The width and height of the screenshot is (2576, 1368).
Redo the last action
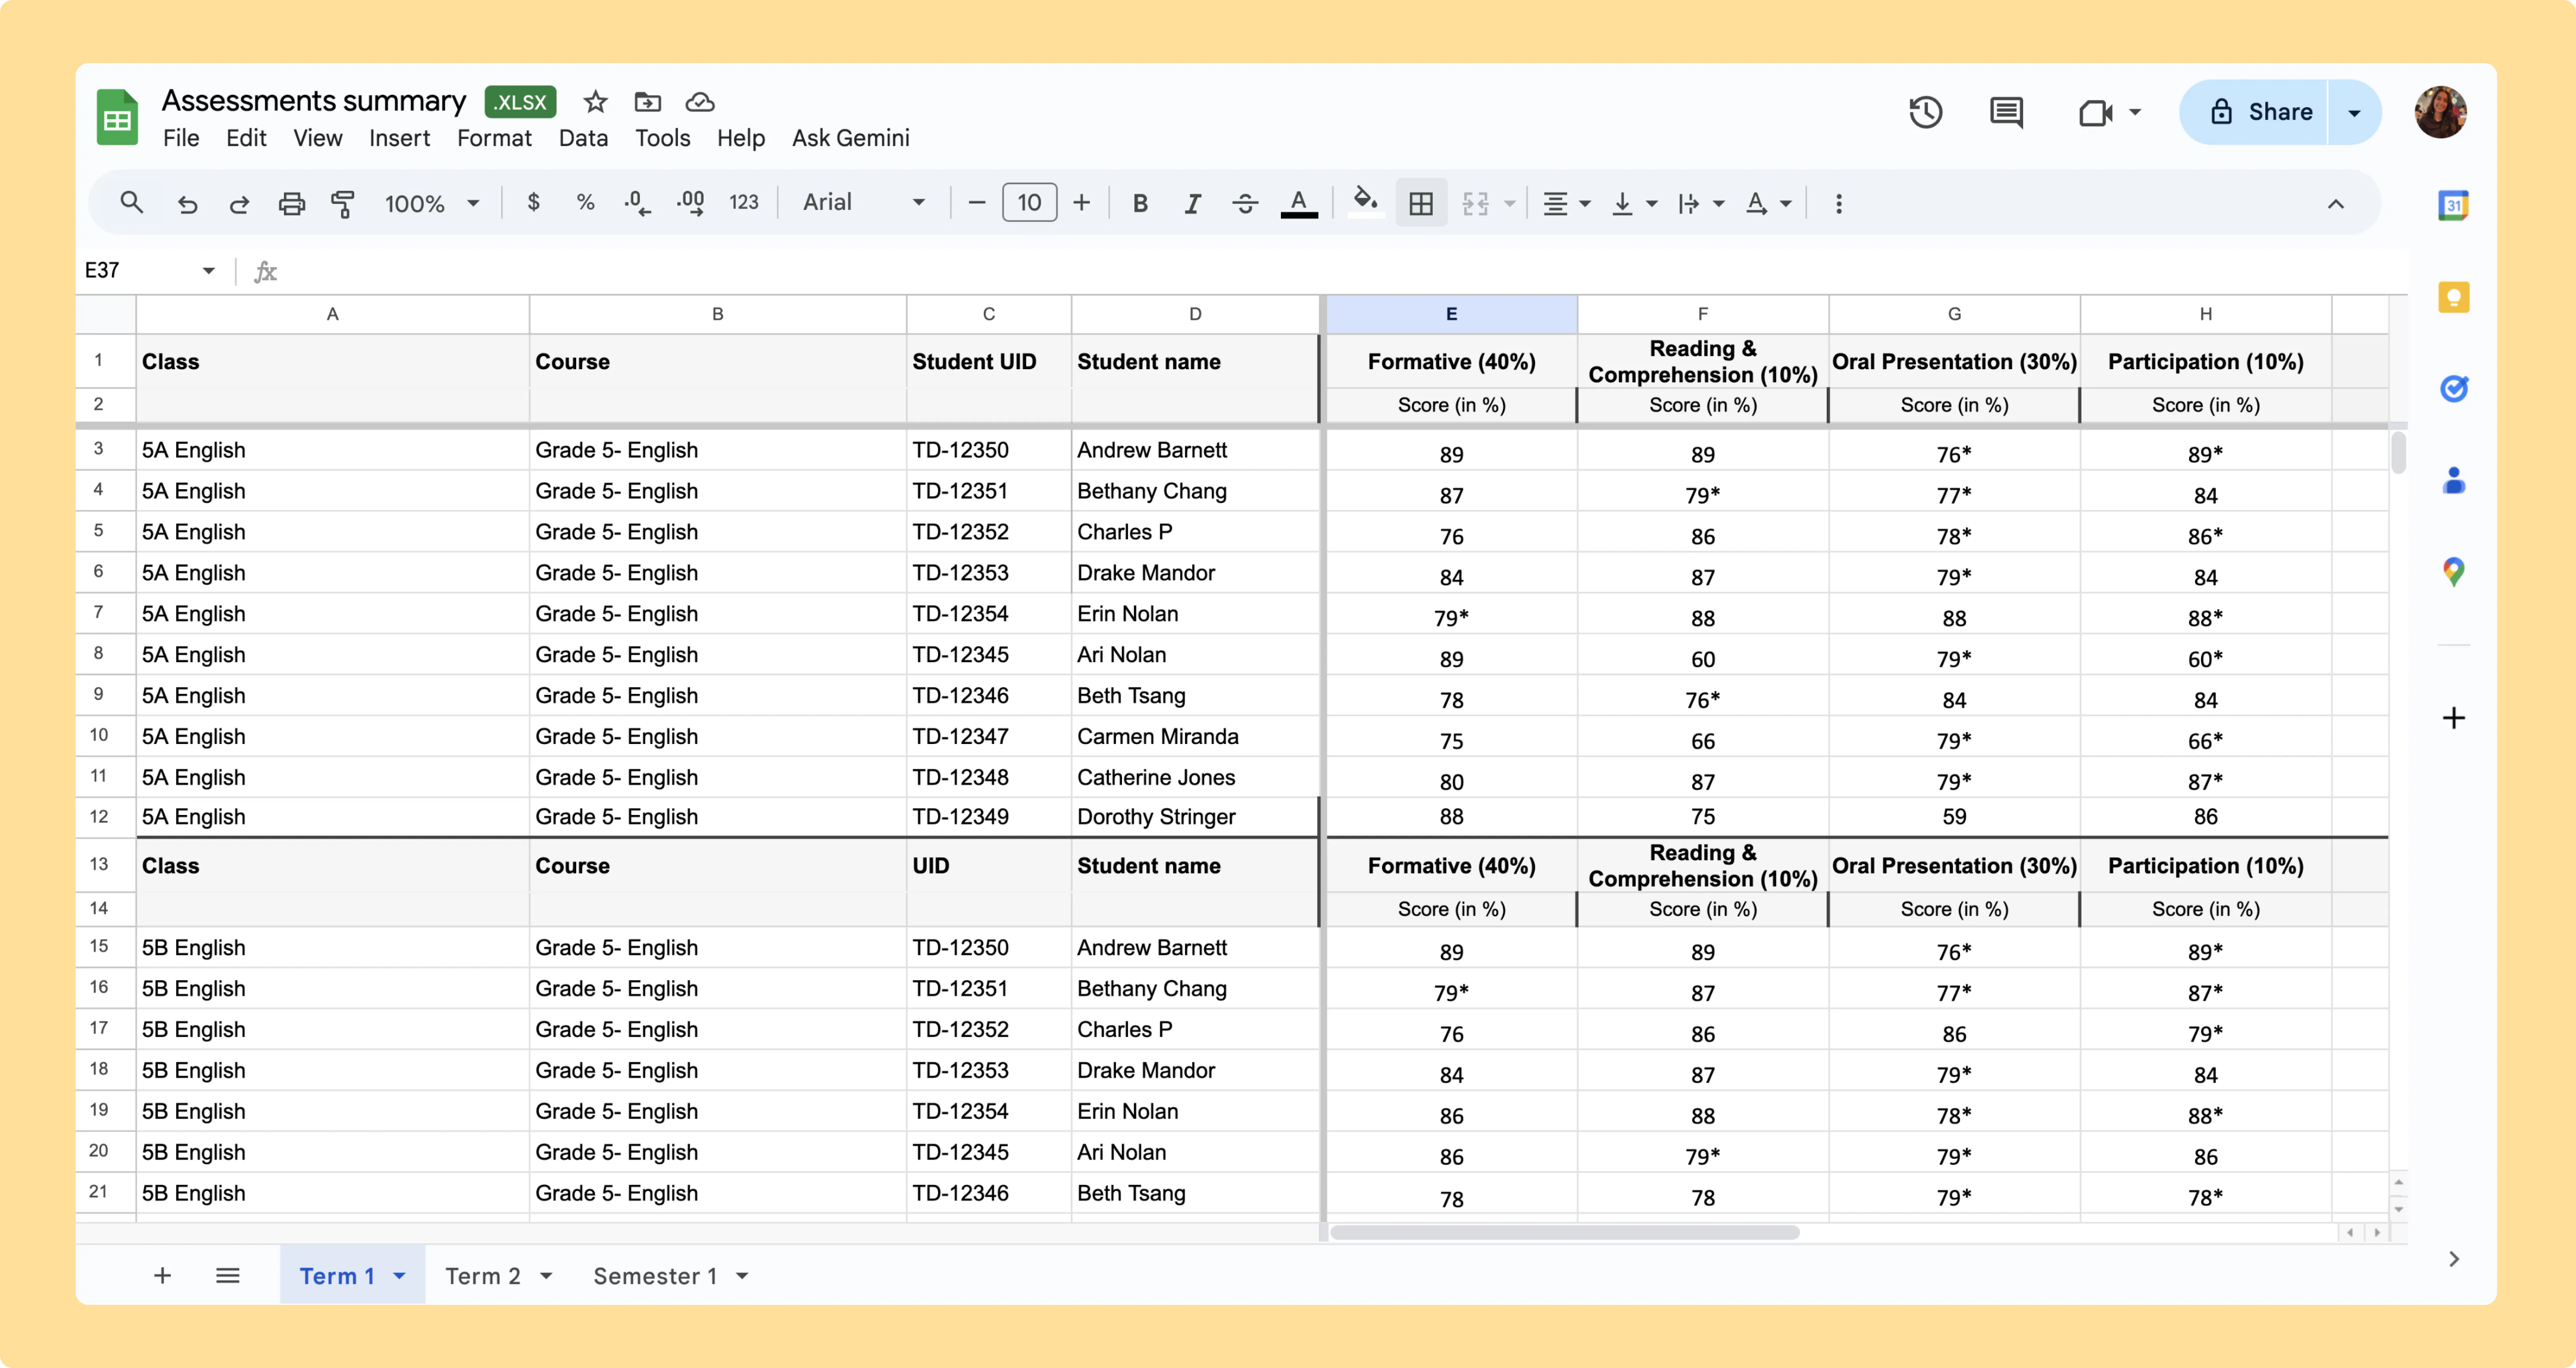pyautogui.click(x=239, y=204)
